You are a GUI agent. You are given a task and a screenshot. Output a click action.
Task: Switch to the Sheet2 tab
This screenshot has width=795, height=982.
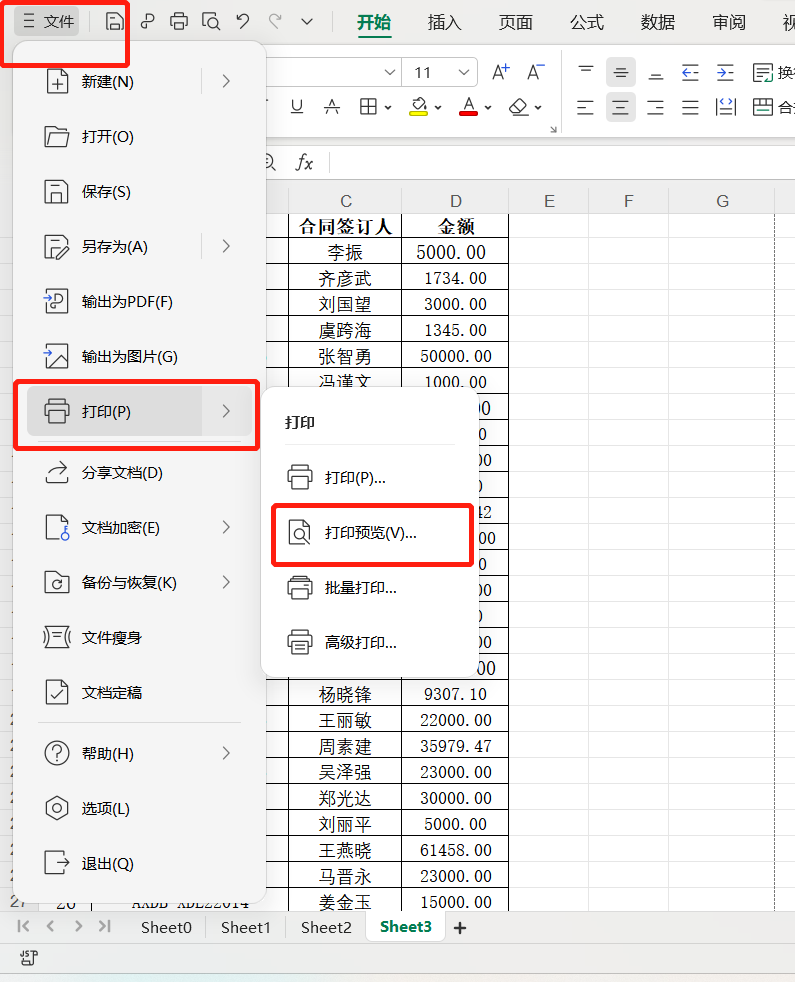[326, 928]
